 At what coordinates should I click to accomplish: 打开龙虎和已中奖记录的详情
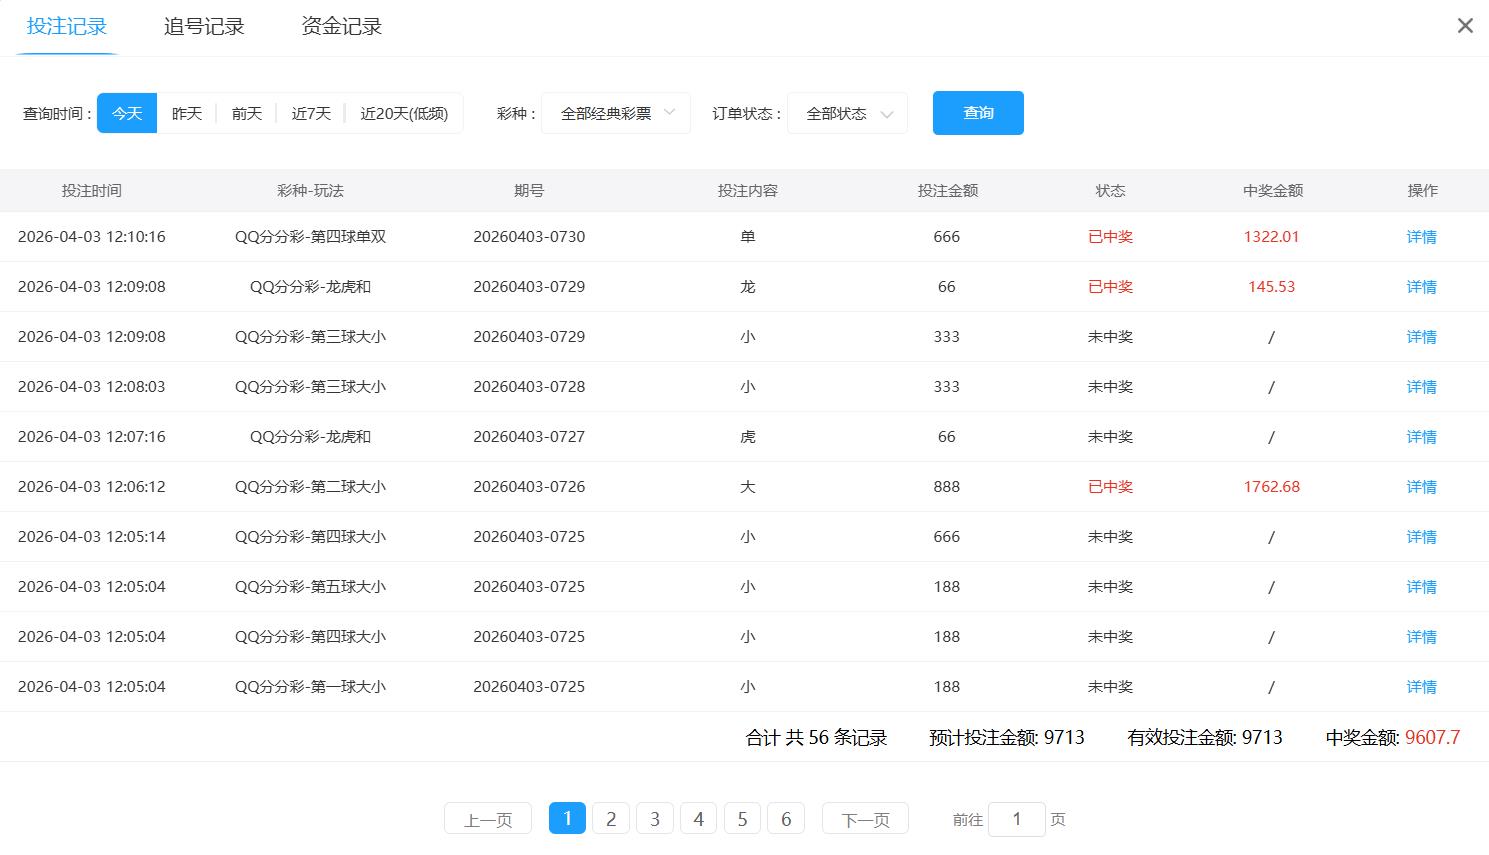tap(1420, 286)
